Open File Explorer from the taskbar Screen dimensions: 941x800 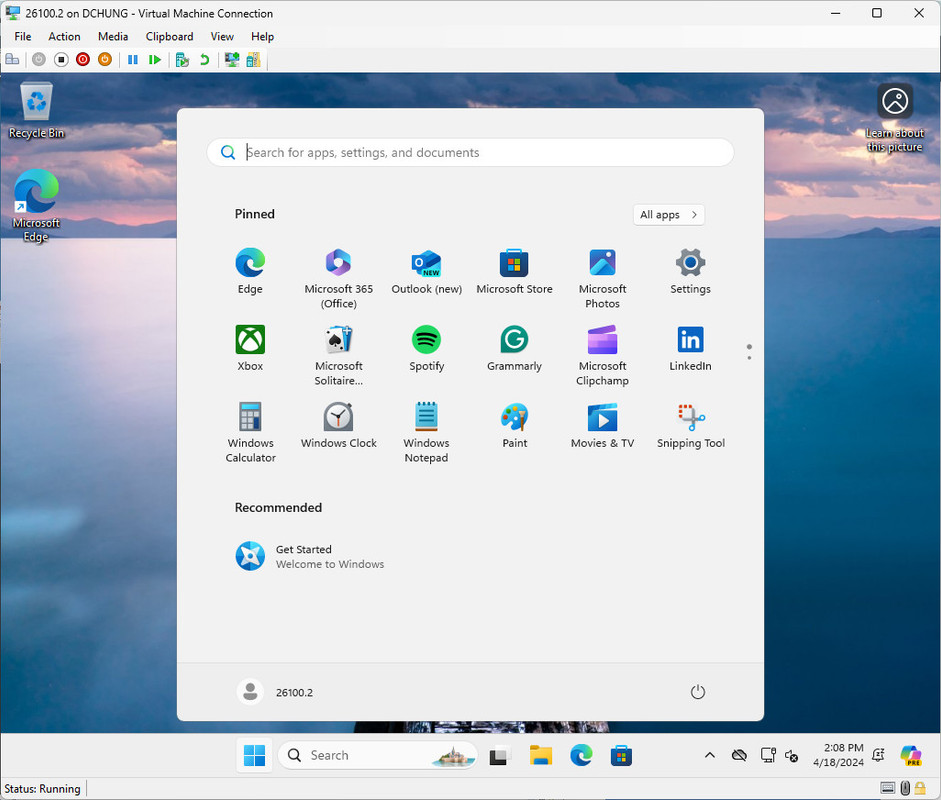[x=540, y=755]
